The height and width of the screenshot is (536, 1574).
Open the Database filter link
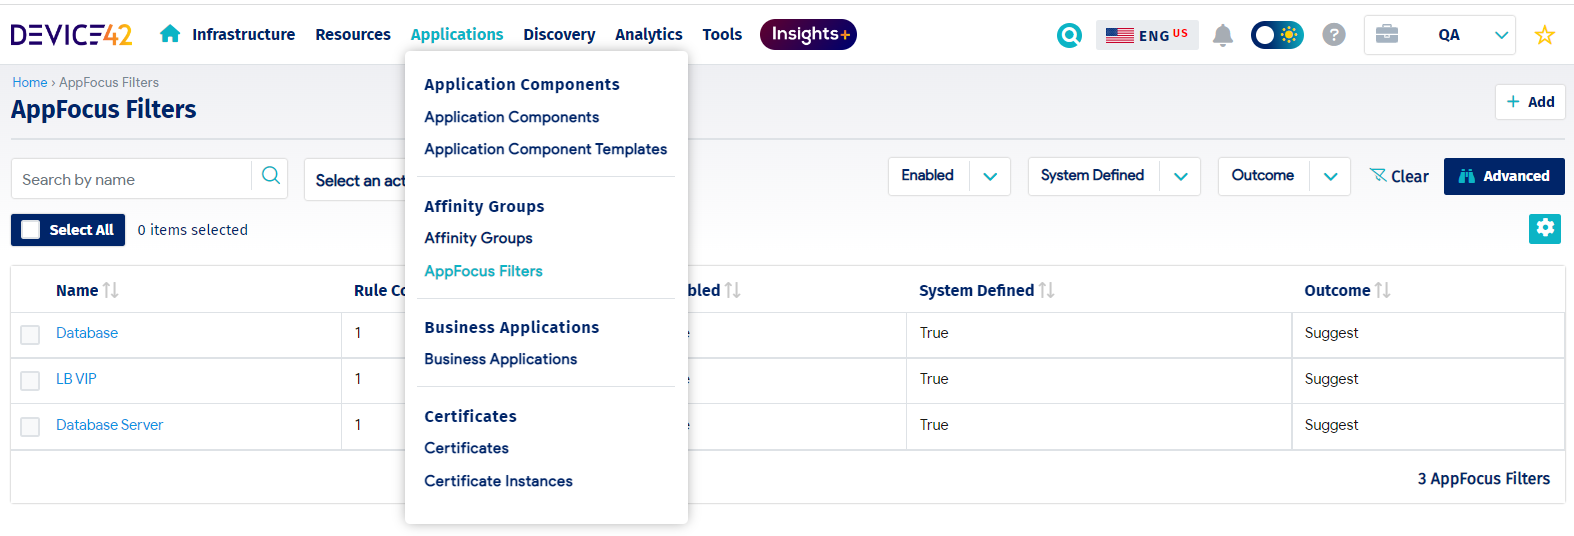(87, 333)
